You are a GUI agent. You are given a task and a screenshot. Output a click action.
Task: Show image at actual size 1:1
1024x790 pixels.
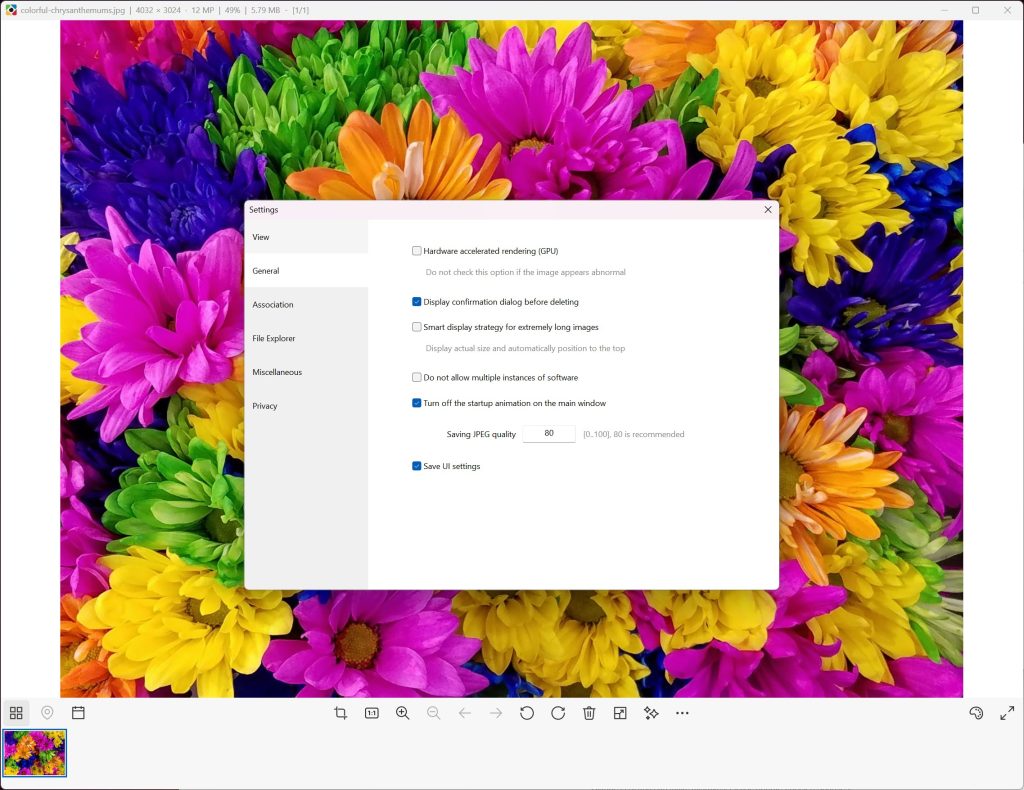pyautogui.click(x=372, y=713)
